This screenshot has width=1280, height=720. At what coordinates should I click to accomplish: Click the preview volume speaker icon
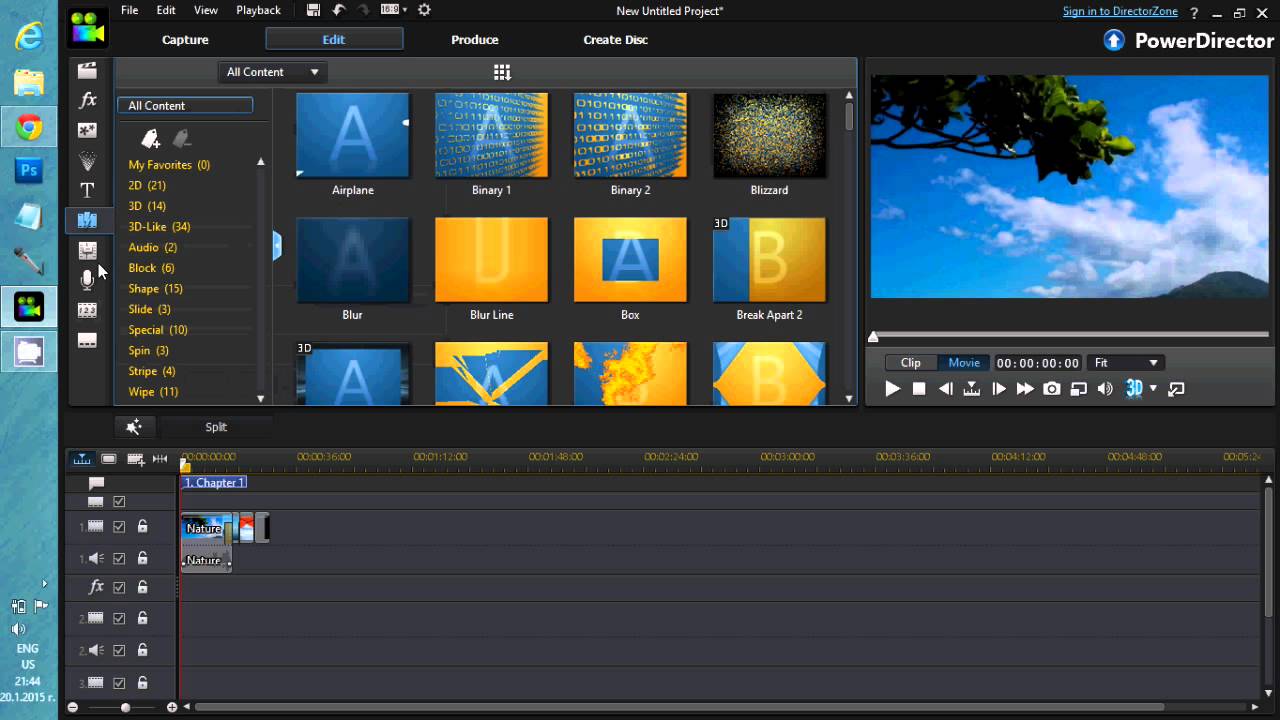click(1105, 389)
